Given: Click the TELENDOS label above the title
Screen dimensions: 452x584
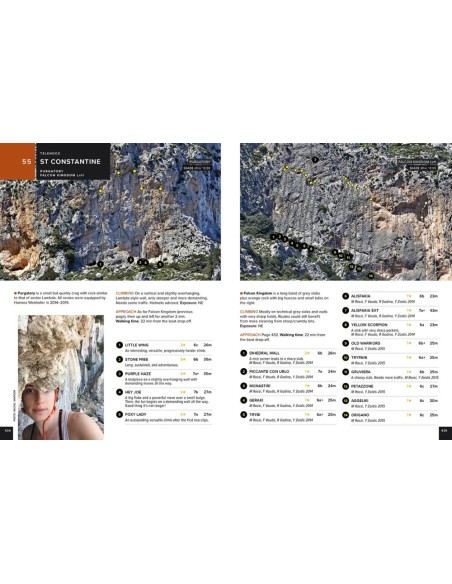Looking at the screenshot, I should [x=50, y=153].
